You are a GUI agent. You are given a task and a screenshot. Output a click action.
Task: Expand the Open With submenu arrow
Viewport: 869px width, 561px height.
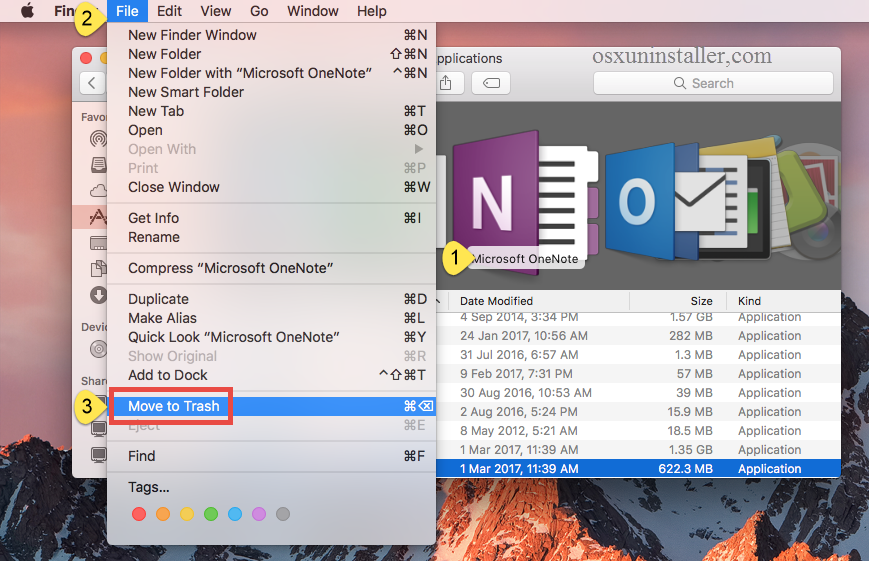coord(418,149)
